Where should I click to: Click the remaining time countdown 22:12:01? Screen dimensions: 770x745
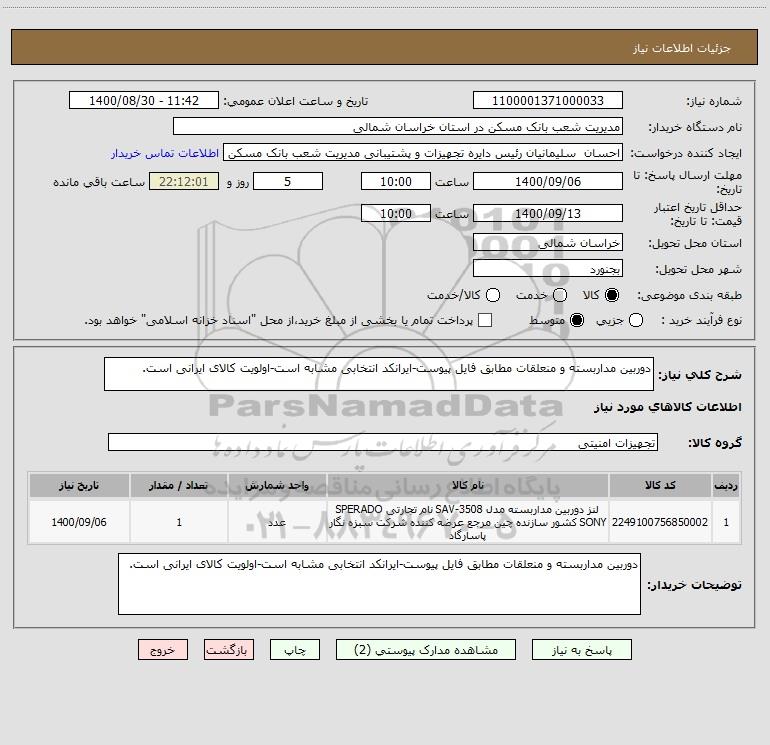[184, 182]
